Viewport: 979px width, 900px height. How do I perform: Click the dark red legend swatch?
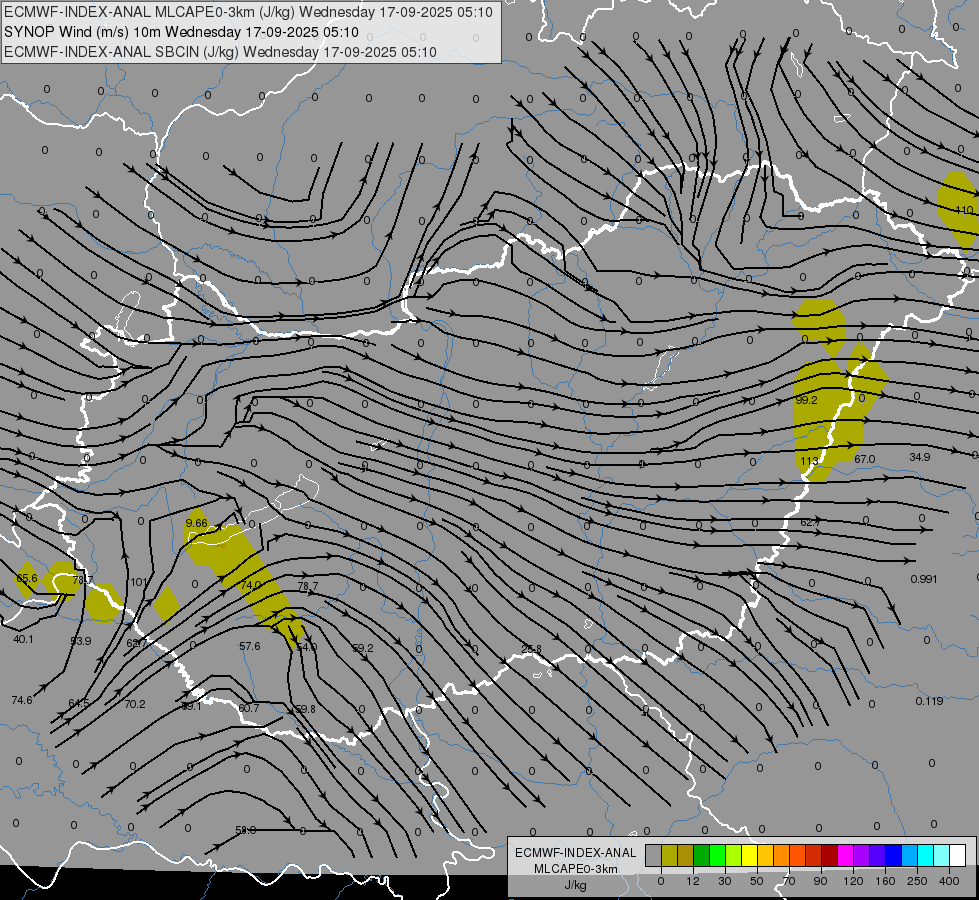pos(829,855)
